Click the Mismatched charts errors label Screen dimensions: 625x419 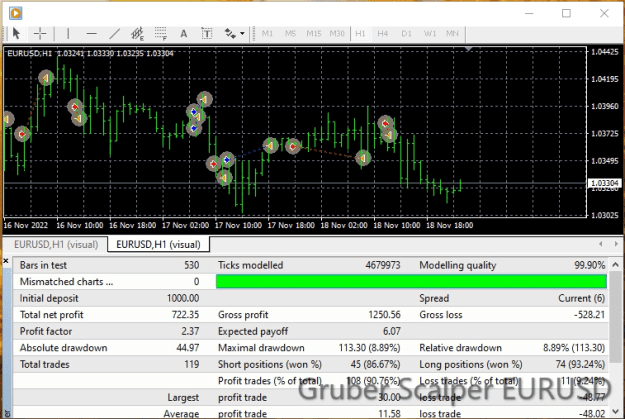pos(66,281)
